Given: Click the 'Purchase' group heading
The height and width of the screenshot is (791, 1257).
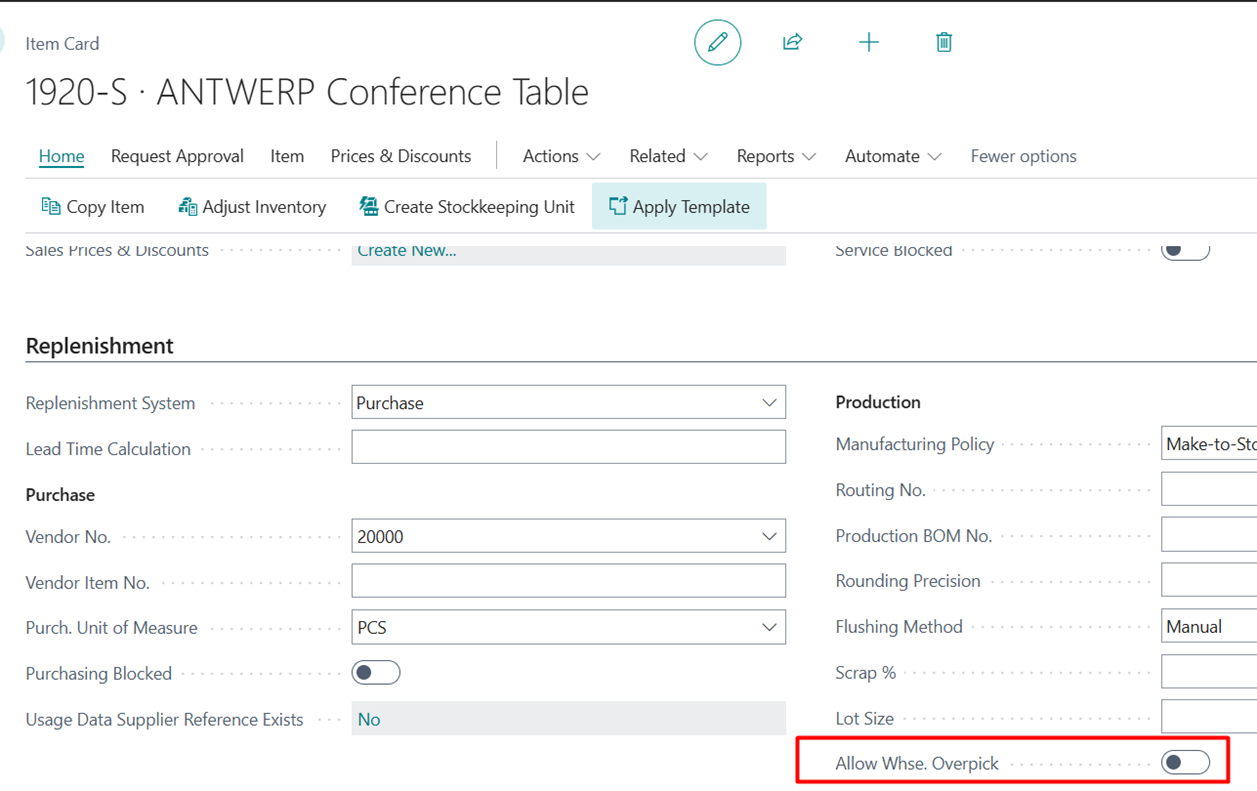Looking at the screenshot, I should point(60,495).
